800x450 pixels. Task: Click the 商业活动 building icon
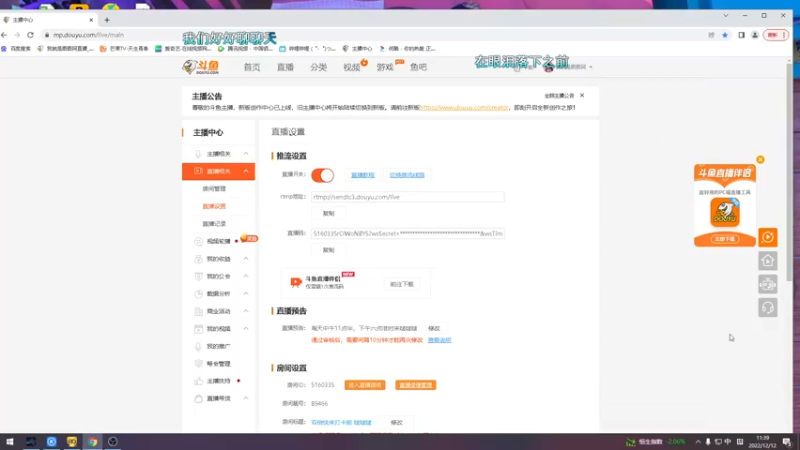coord(198,311)
